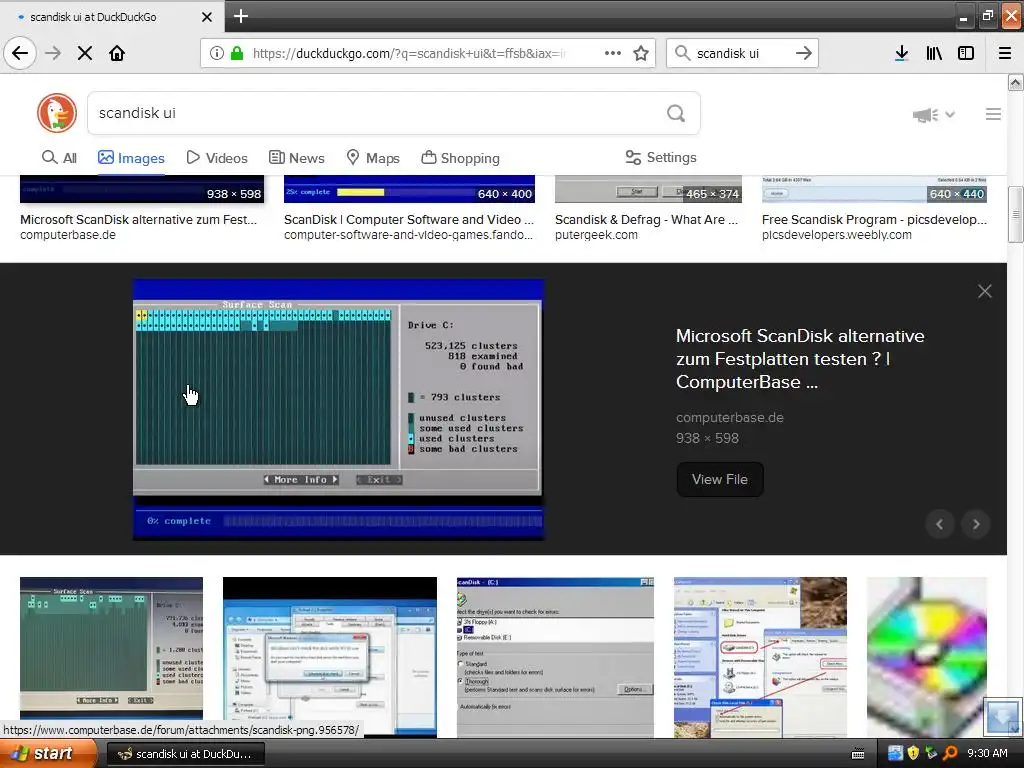1024x768 pixels.
Task: Open the library panel icon
Action: coord(934,53)
